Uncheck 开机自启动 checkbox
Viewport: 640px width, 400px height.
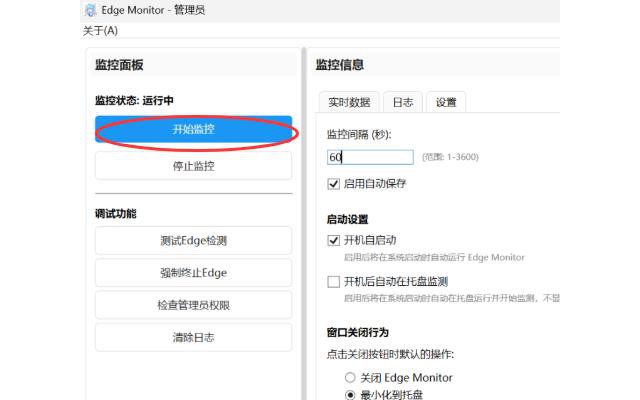coord(333,240)
